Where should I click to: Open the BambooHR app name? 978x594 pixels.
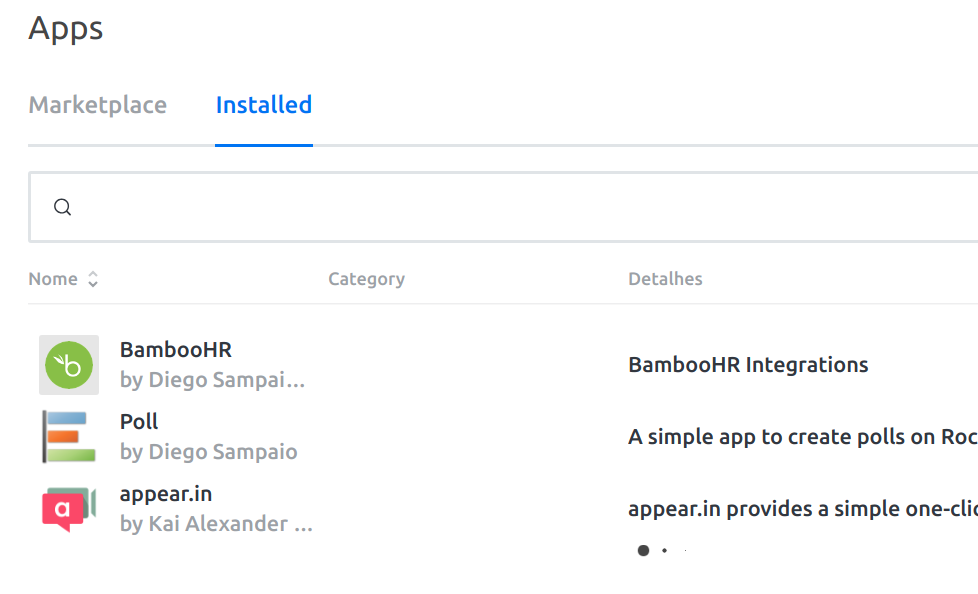[176, 350]
